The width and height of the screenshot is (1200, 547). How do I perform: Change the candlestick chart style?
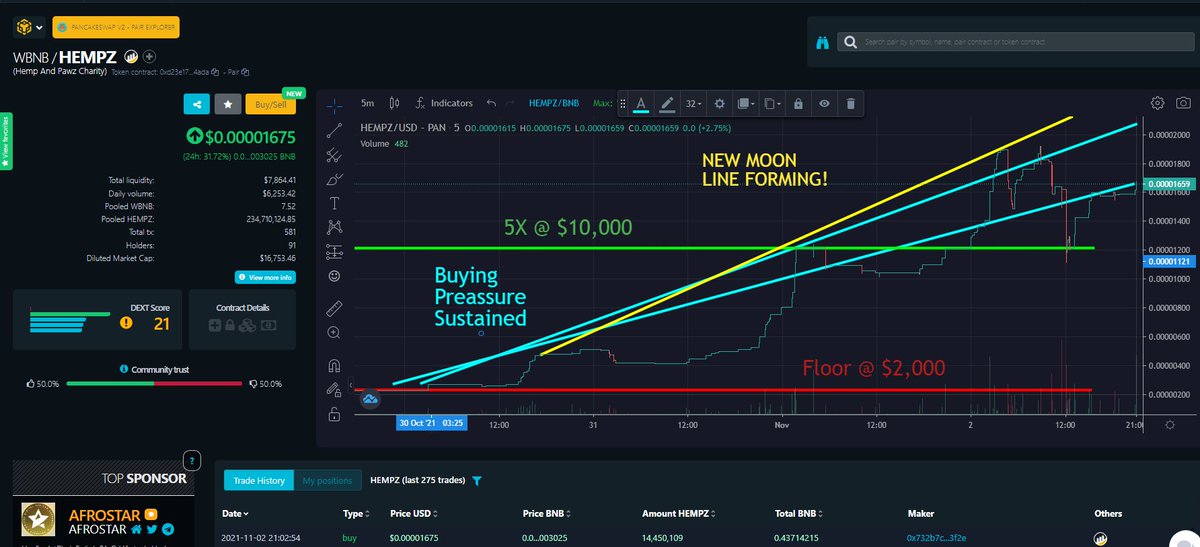394,103
